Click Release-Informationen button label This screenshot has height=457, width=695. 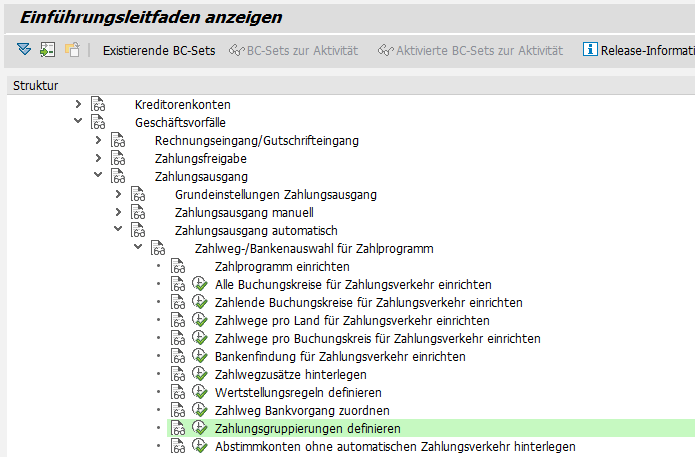[x=646, y=50]
